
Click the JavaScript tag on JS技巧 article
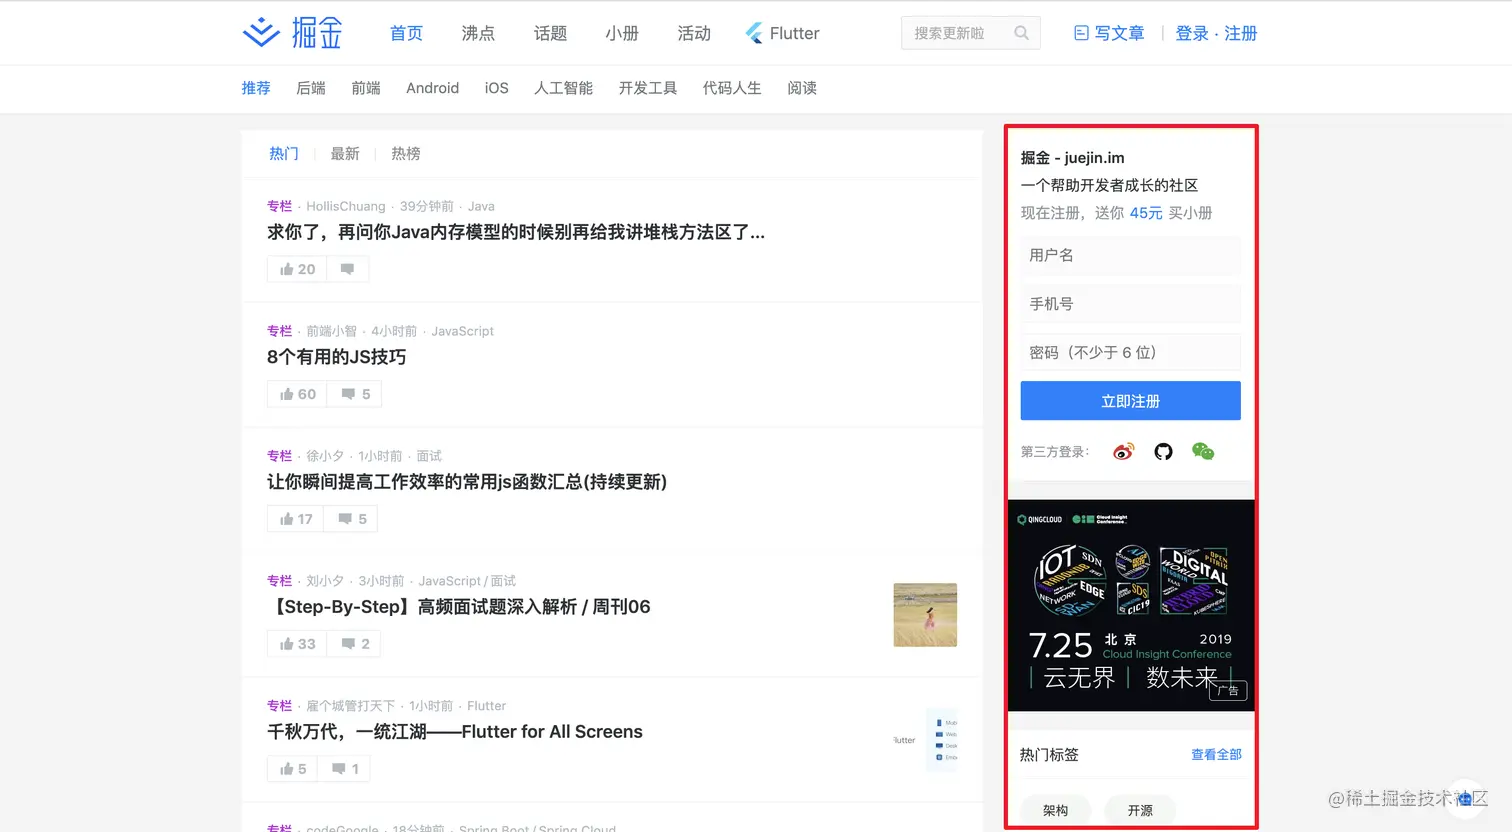pyautogui.click(x=462, y=331)
